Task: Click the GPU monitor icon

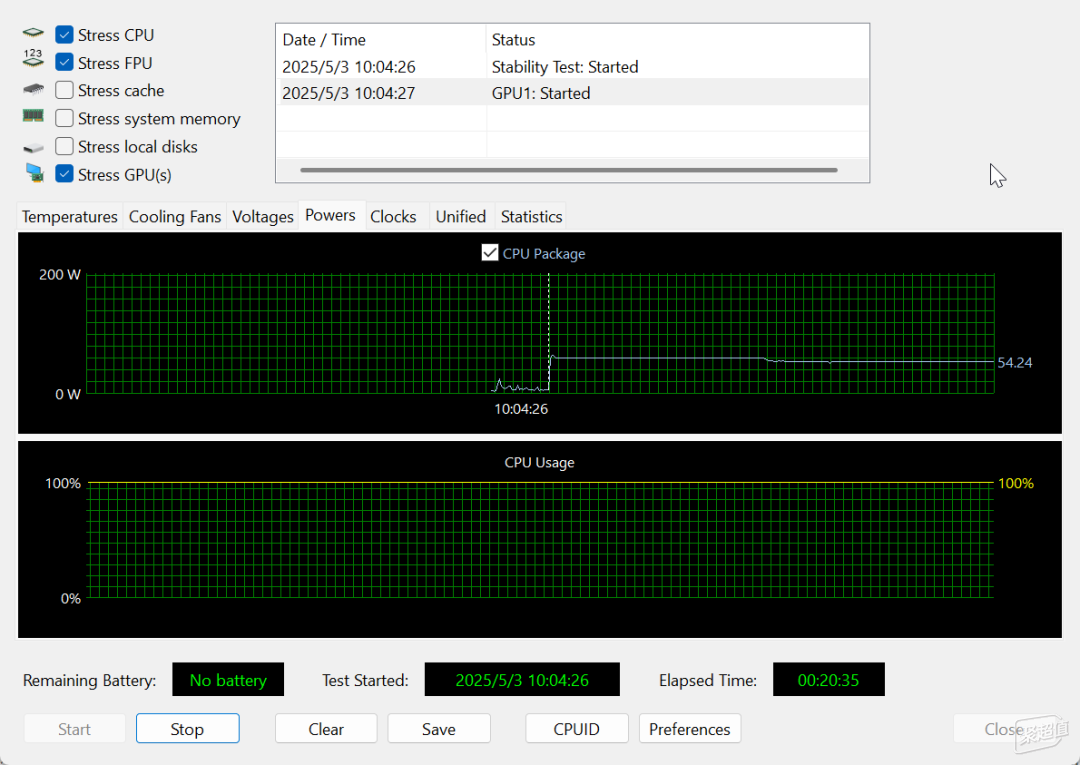Action: (x=34, y=173)
